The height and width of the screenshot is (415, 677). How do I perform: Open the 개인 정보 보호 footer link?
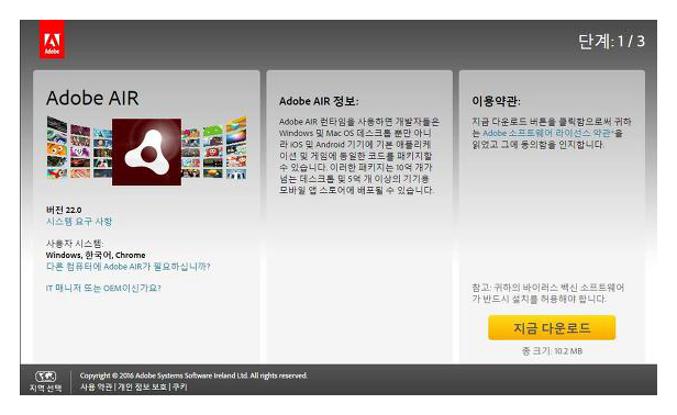click(x=142, y=387)
